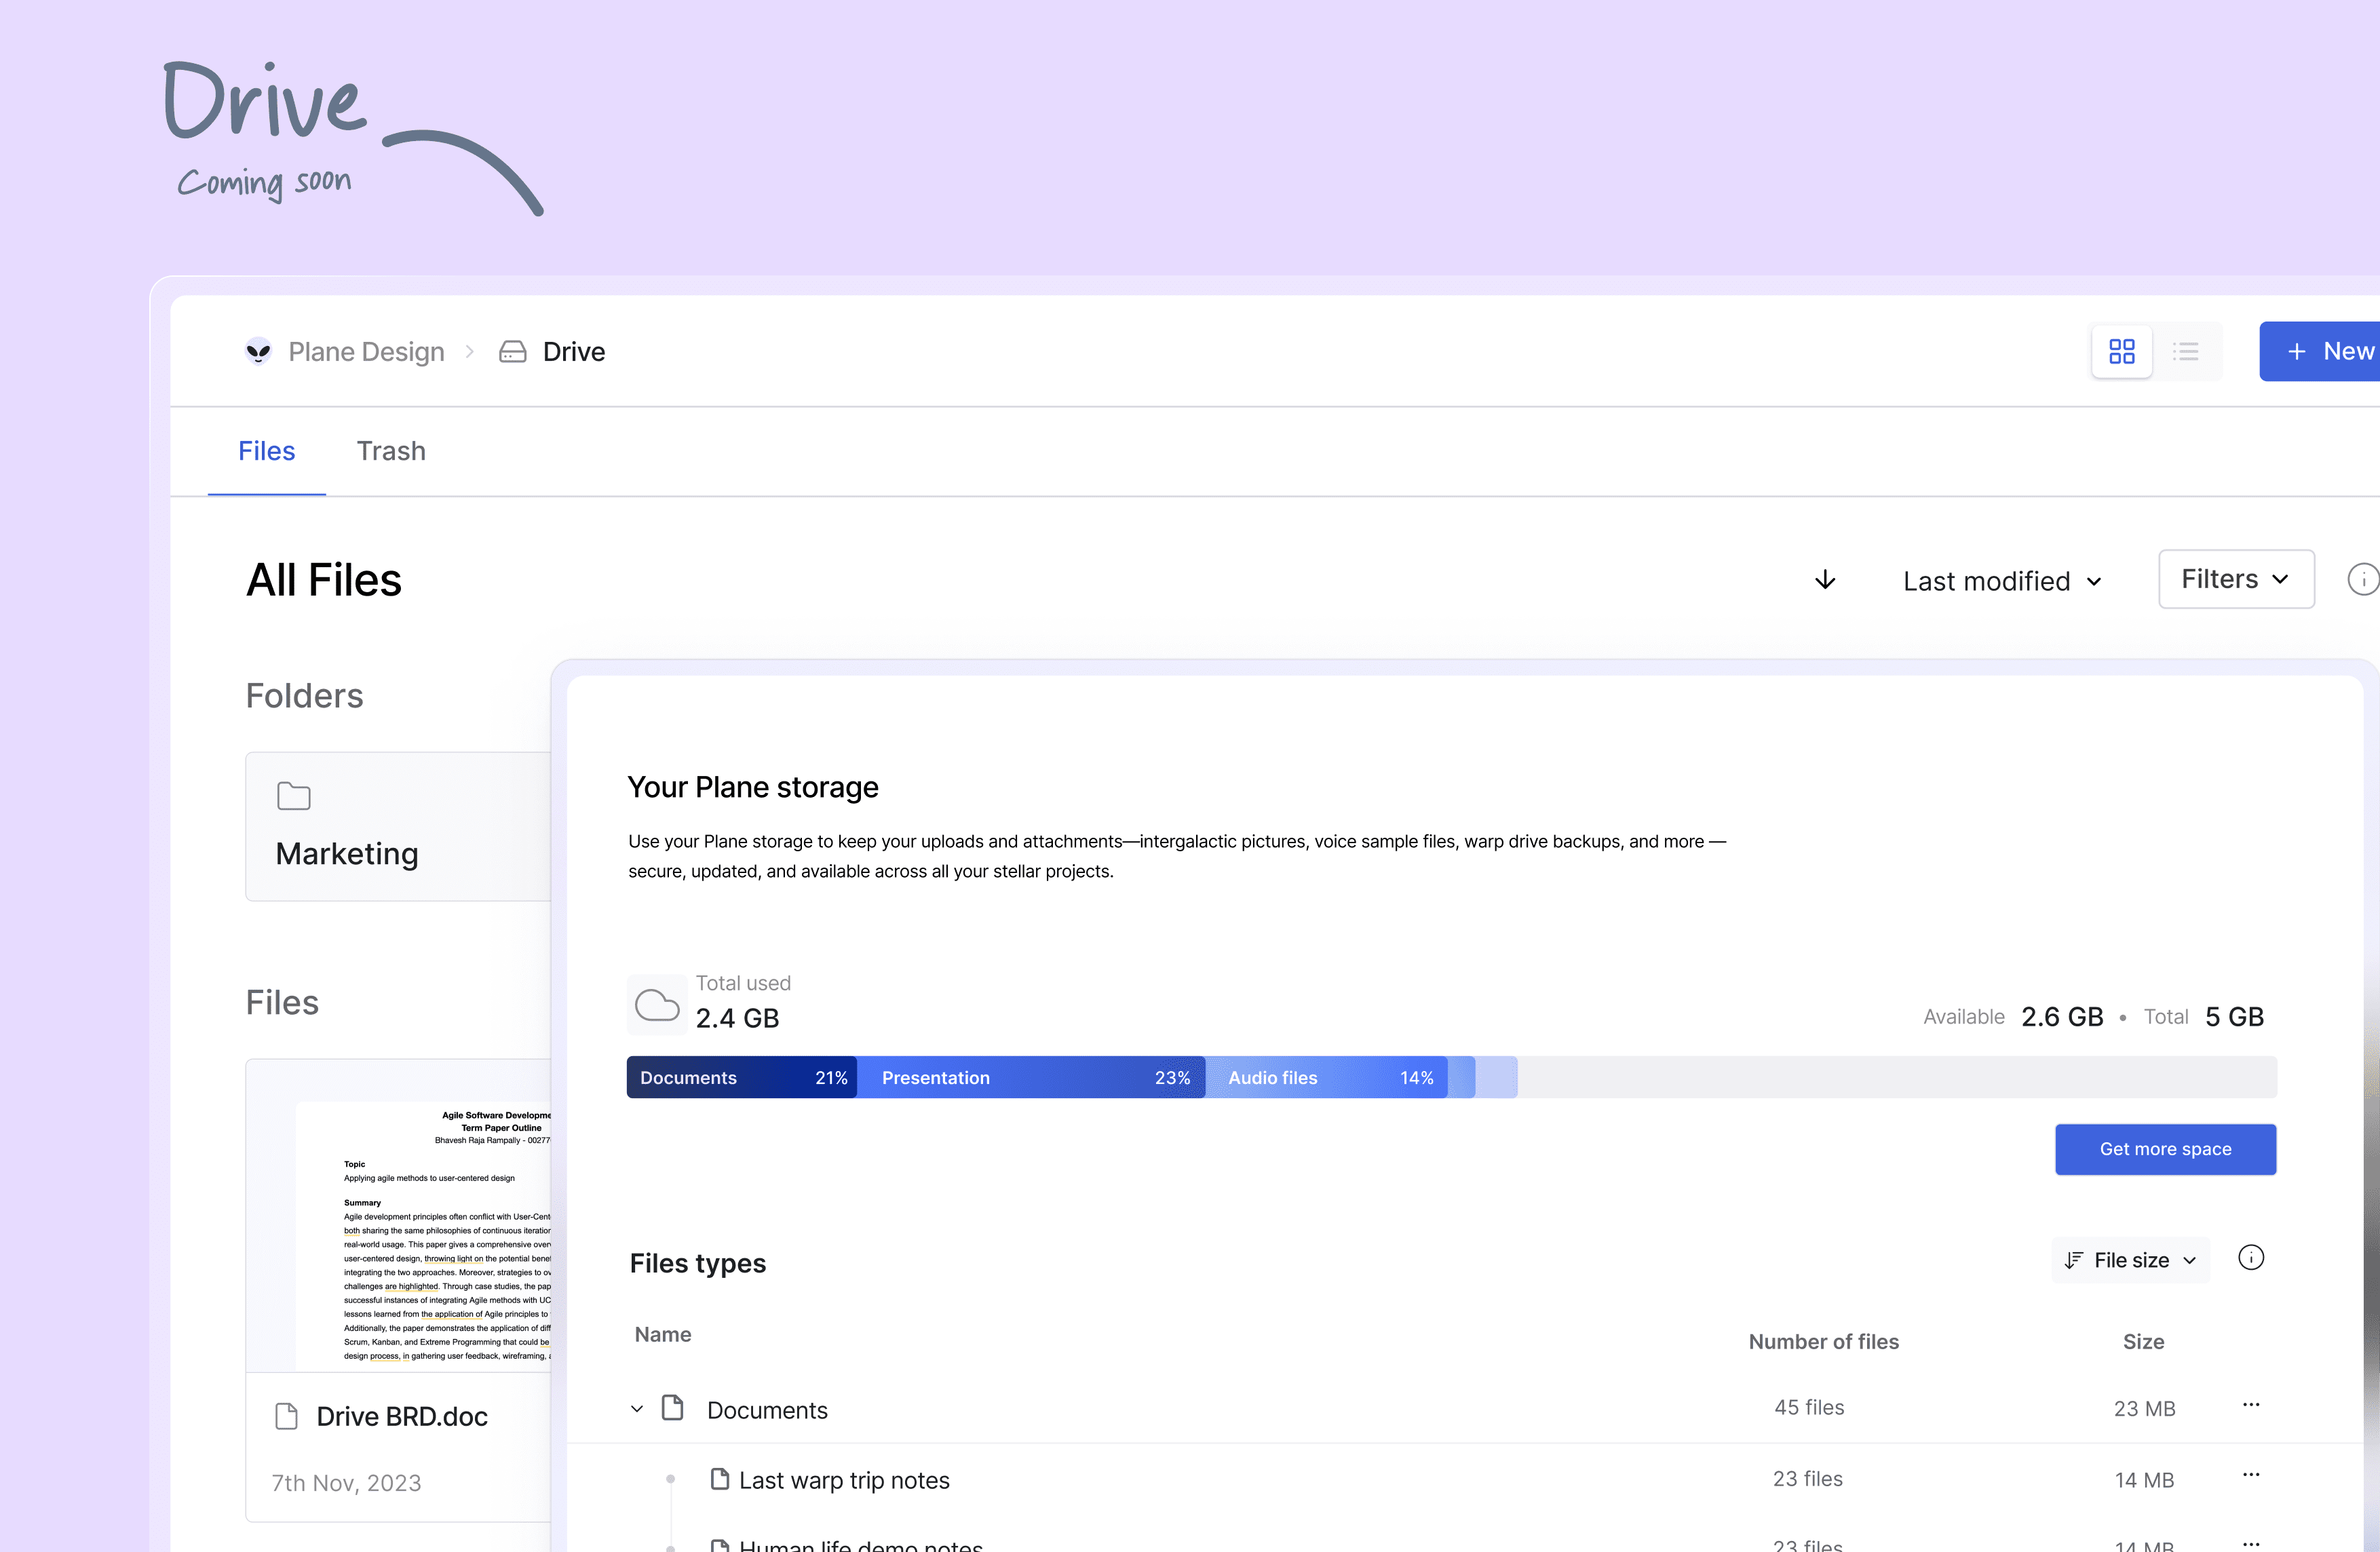2380x1552 pixels.
Task: Click the Drive storage icon
Action: click(x=515, y=350)
